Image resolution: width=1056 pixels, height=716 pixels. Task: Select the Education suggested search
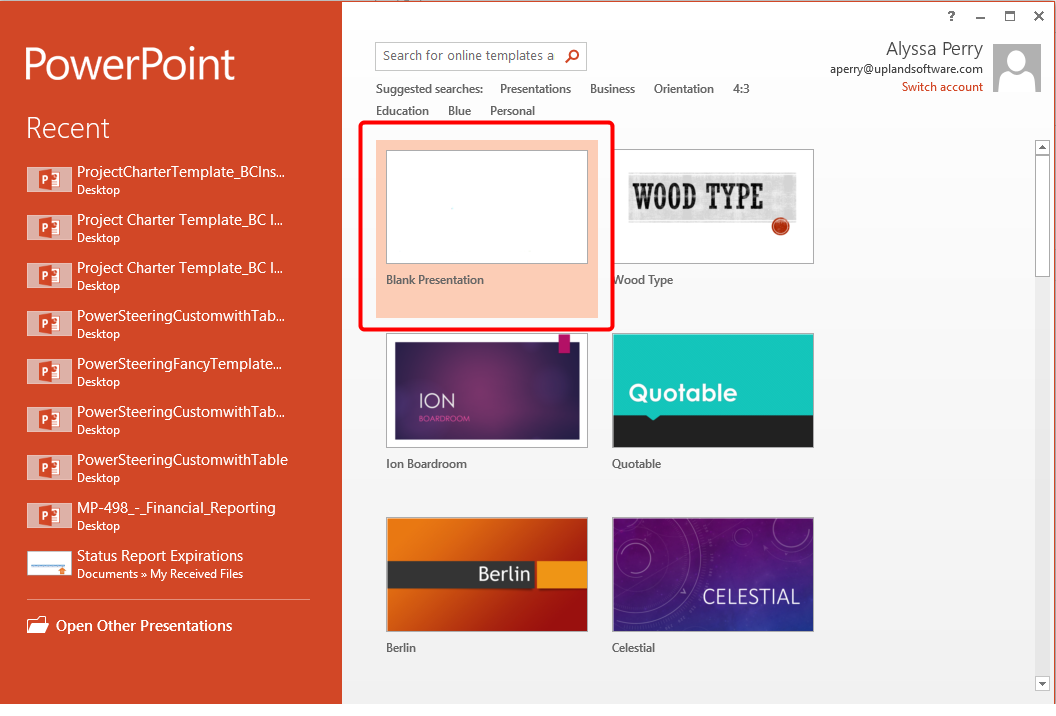point(402,111)
